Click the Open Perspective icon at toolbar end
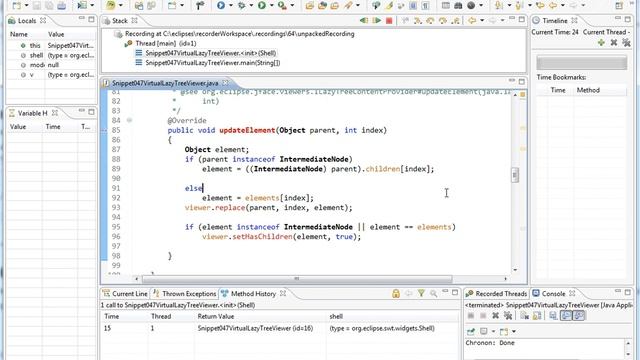 (619, 5)
